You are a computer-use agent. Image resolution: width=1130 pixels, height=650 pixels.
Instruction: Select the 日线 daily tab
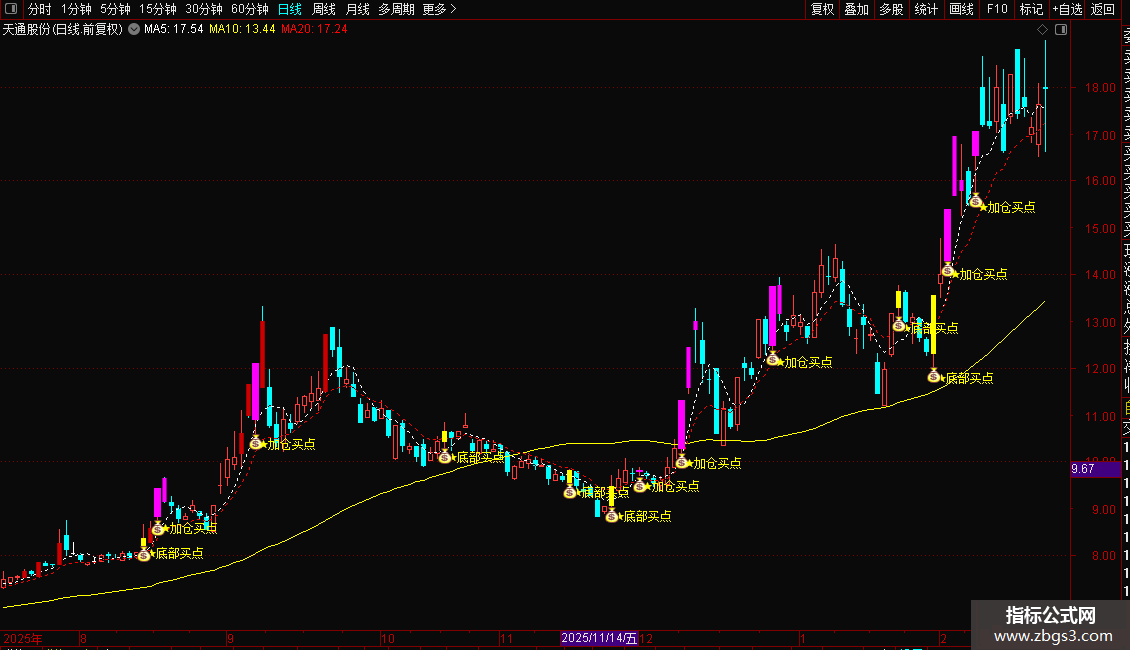(x=290, y=9)
